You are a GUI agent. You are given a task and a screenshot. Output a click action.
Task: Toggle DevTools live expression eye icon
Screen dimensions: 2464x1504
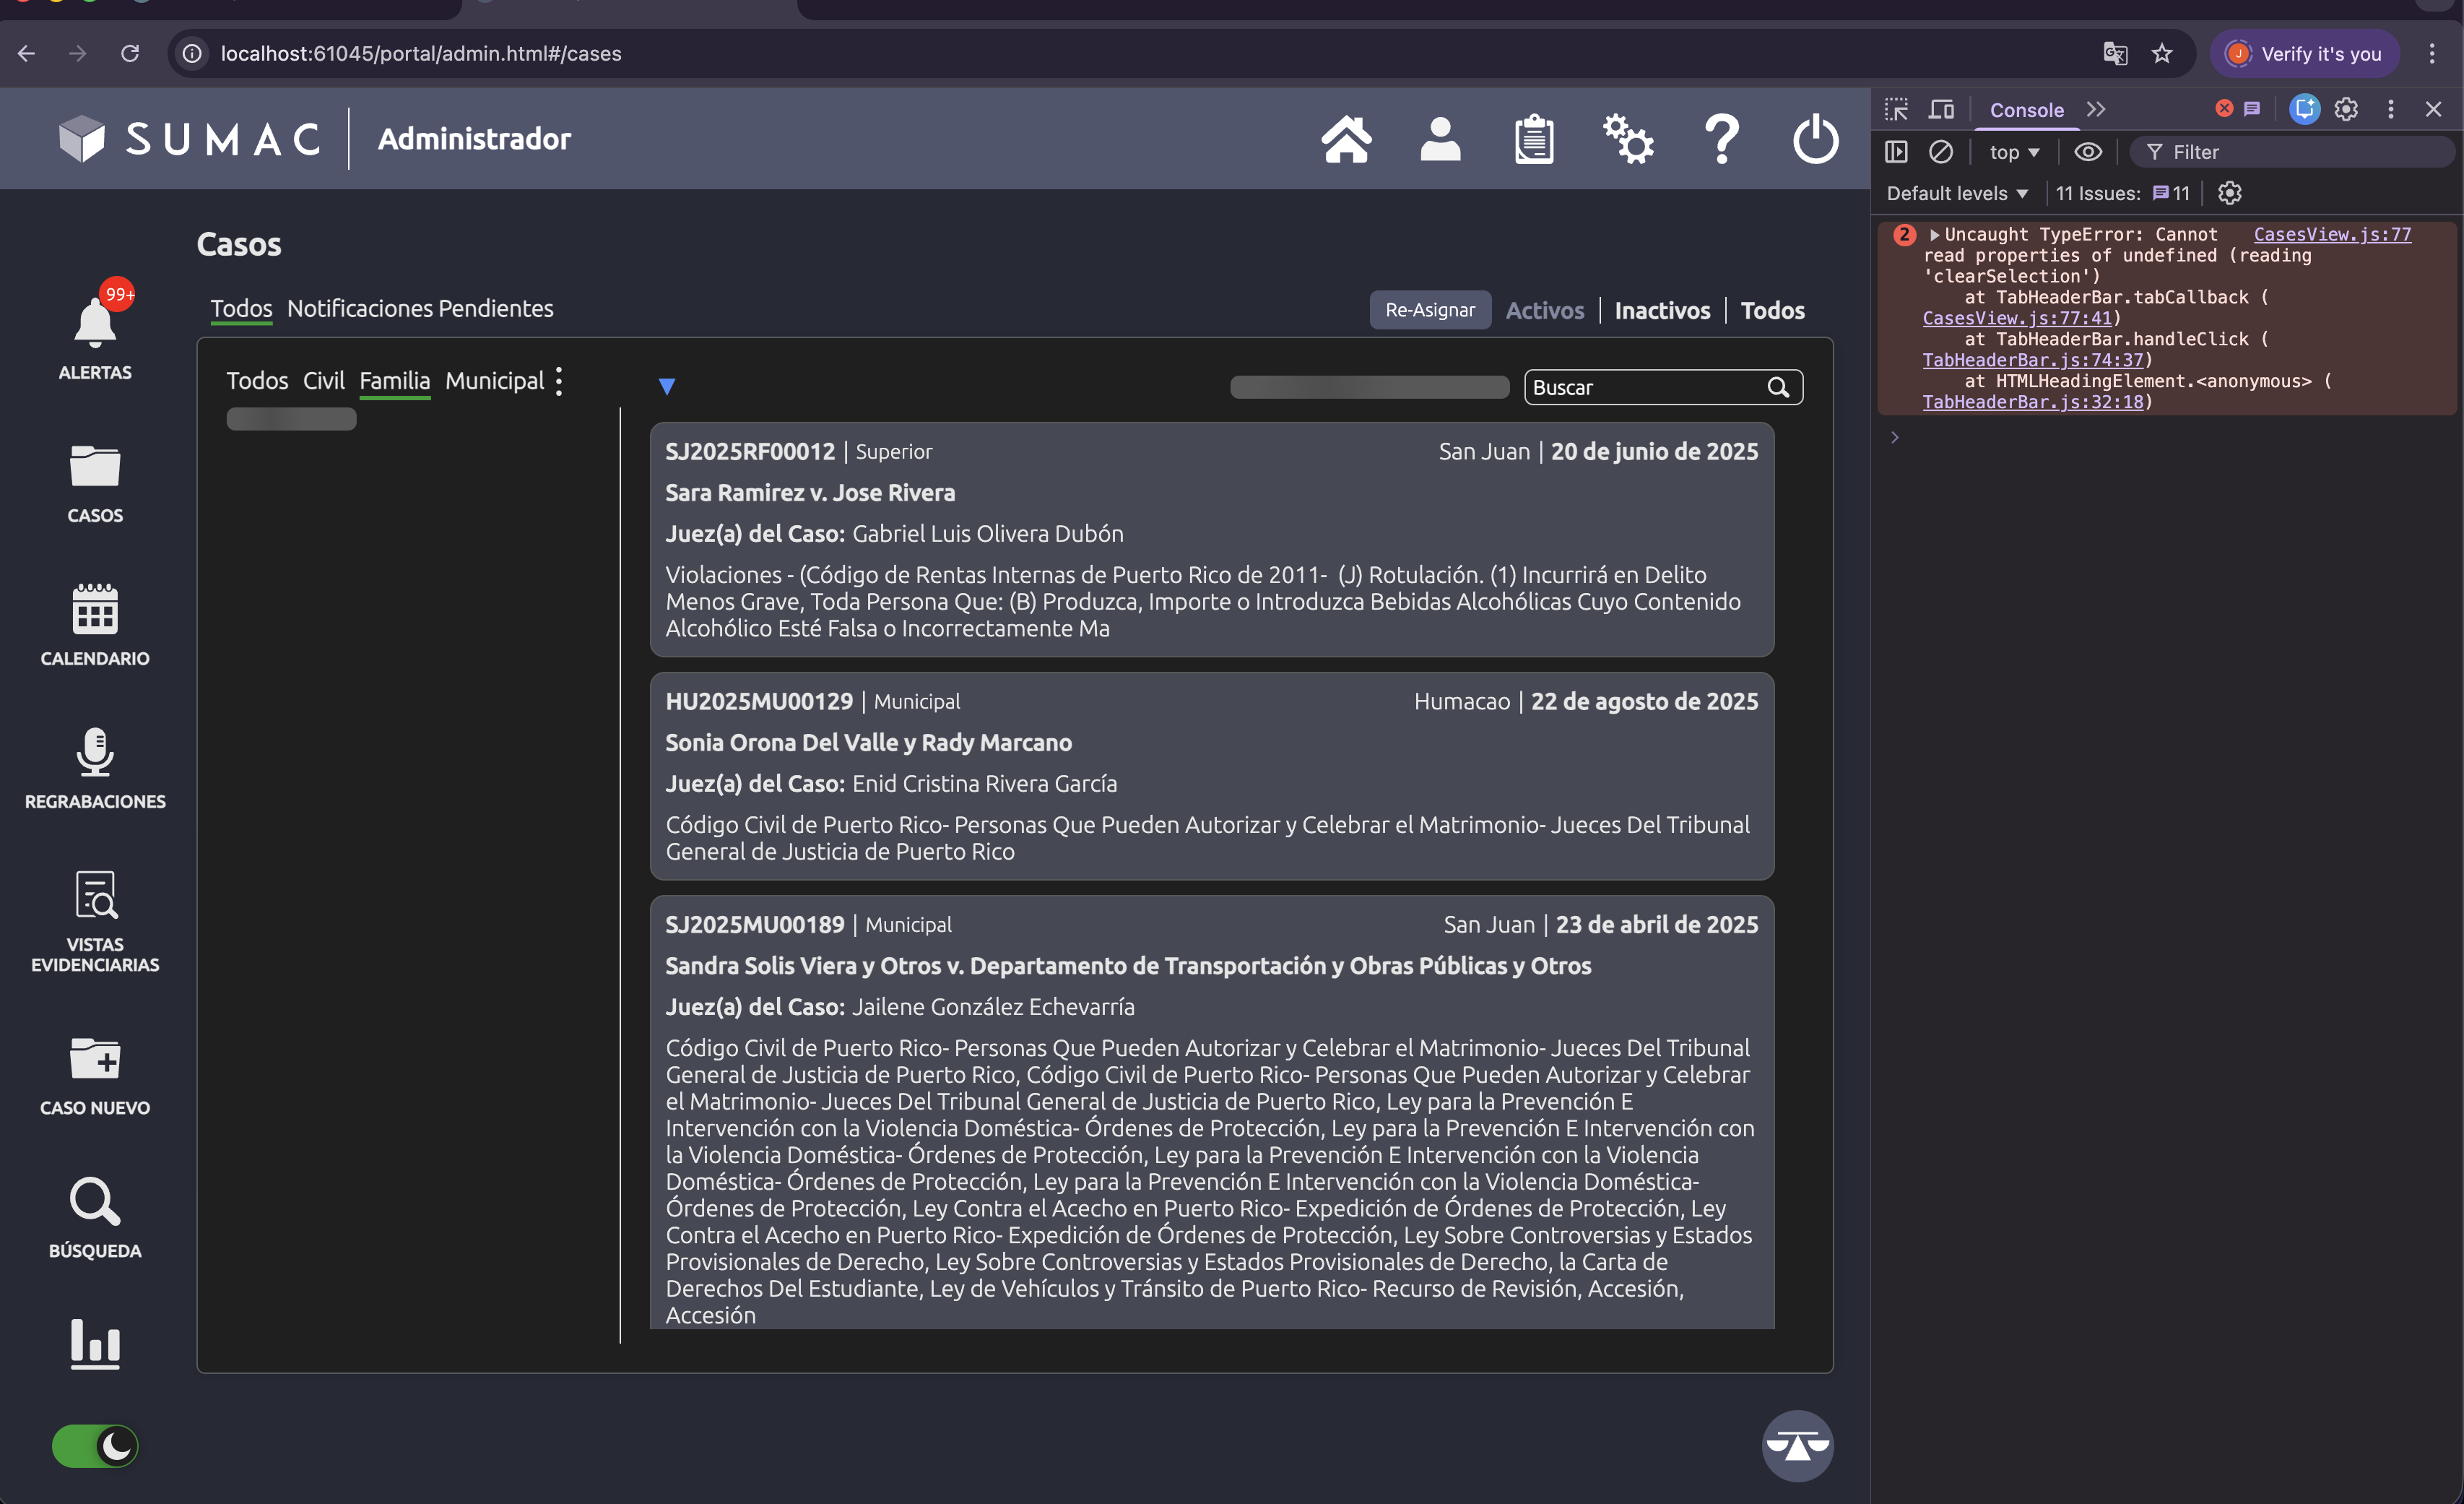pyautogui.click(x=2087, y=152)
